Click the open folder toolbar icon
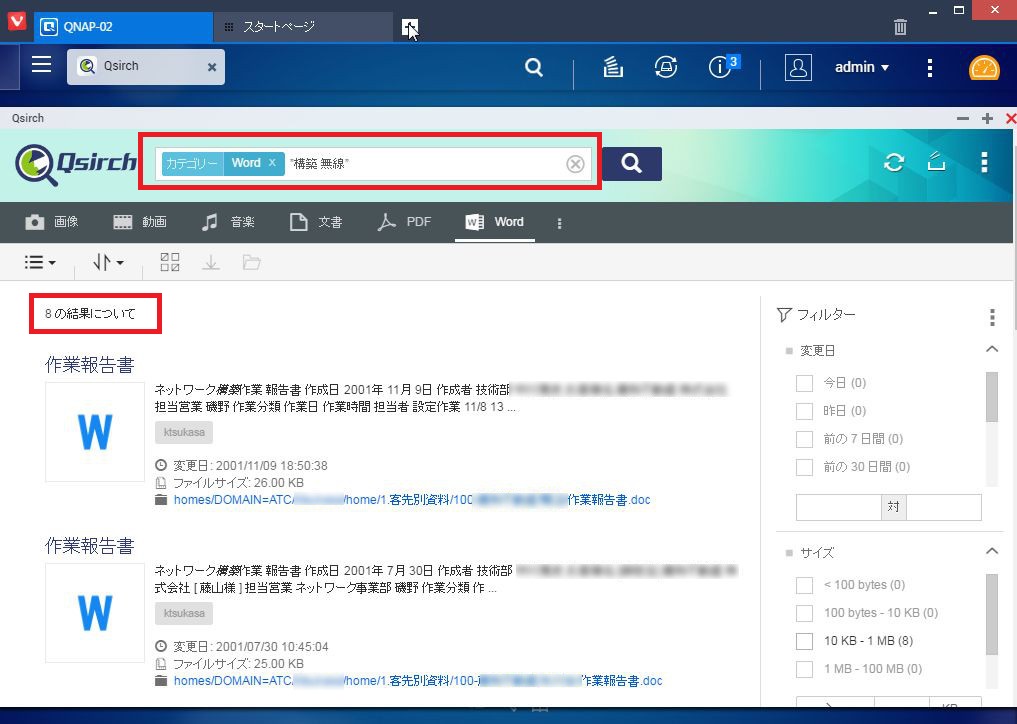Image resolution: width=1017 pixels, height=724 pixels. coord(251,262)
